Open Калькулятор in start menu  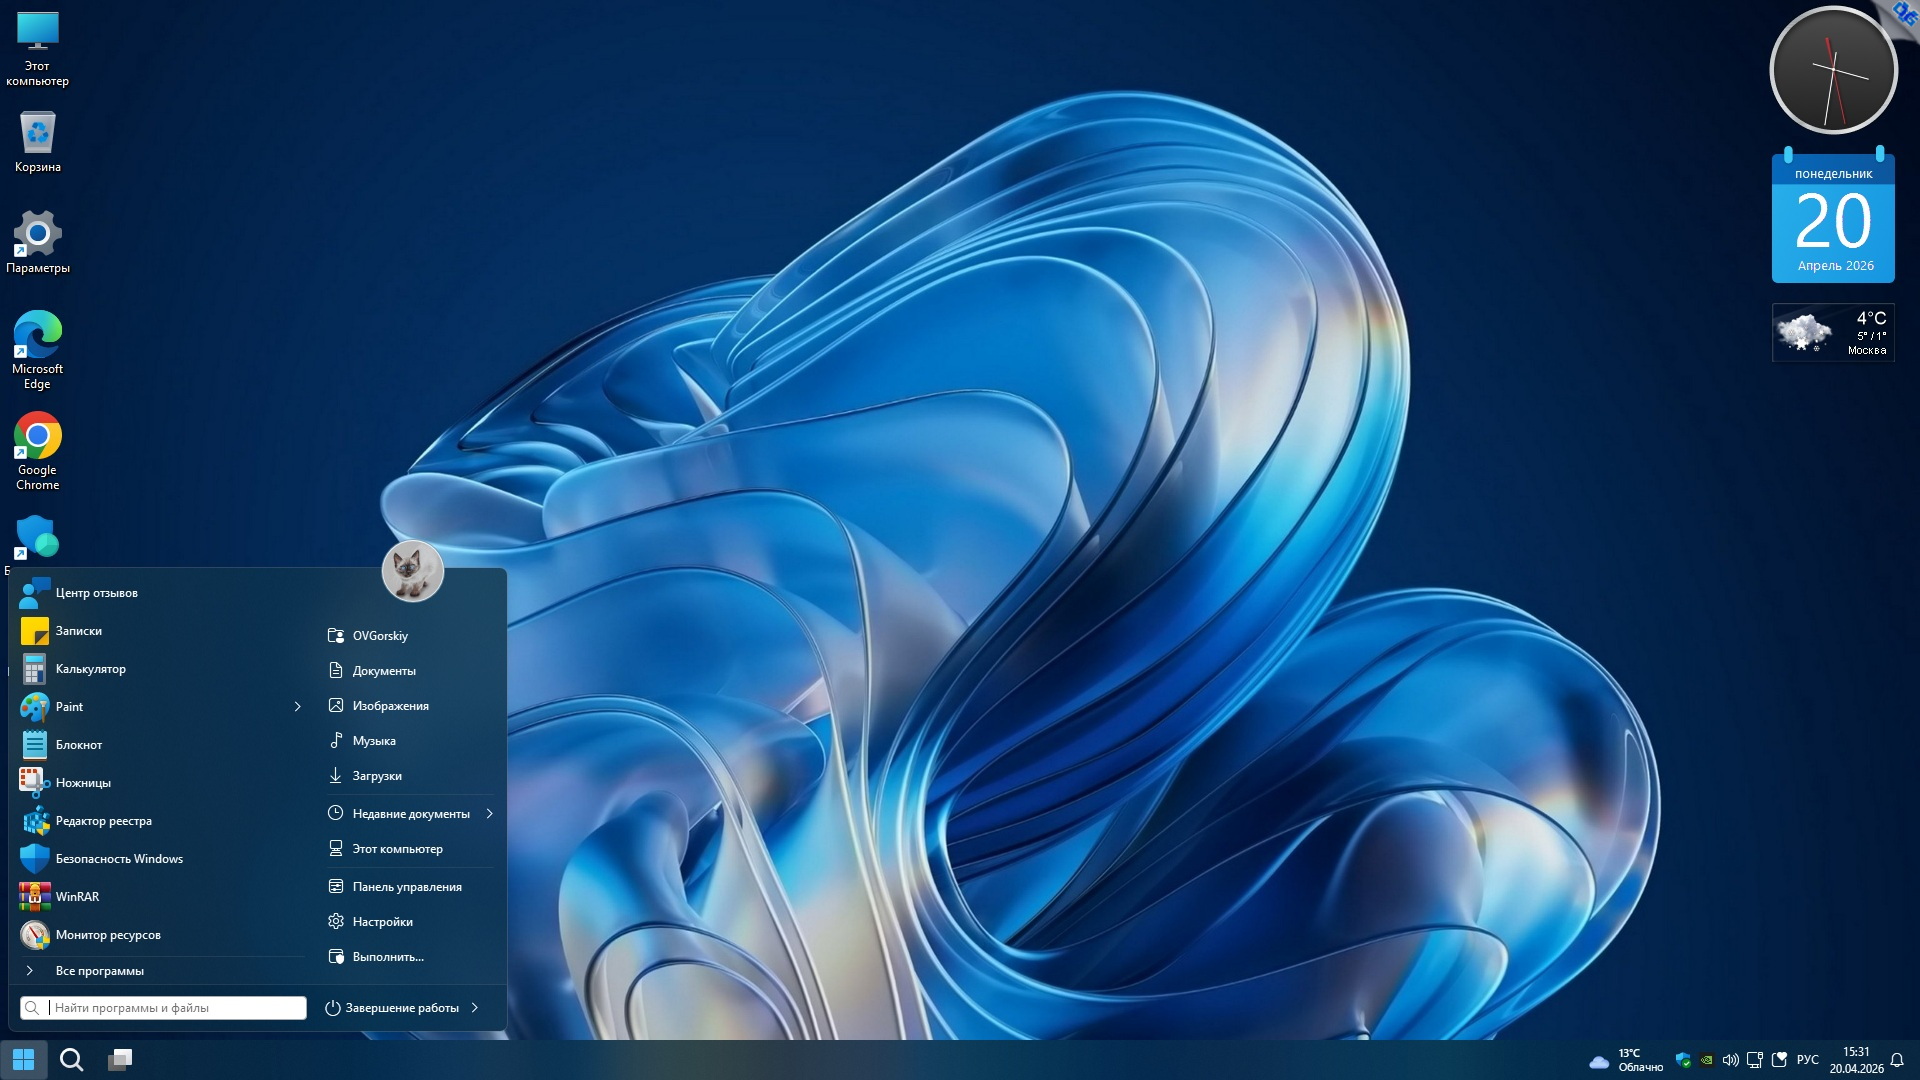click(90, 669)
